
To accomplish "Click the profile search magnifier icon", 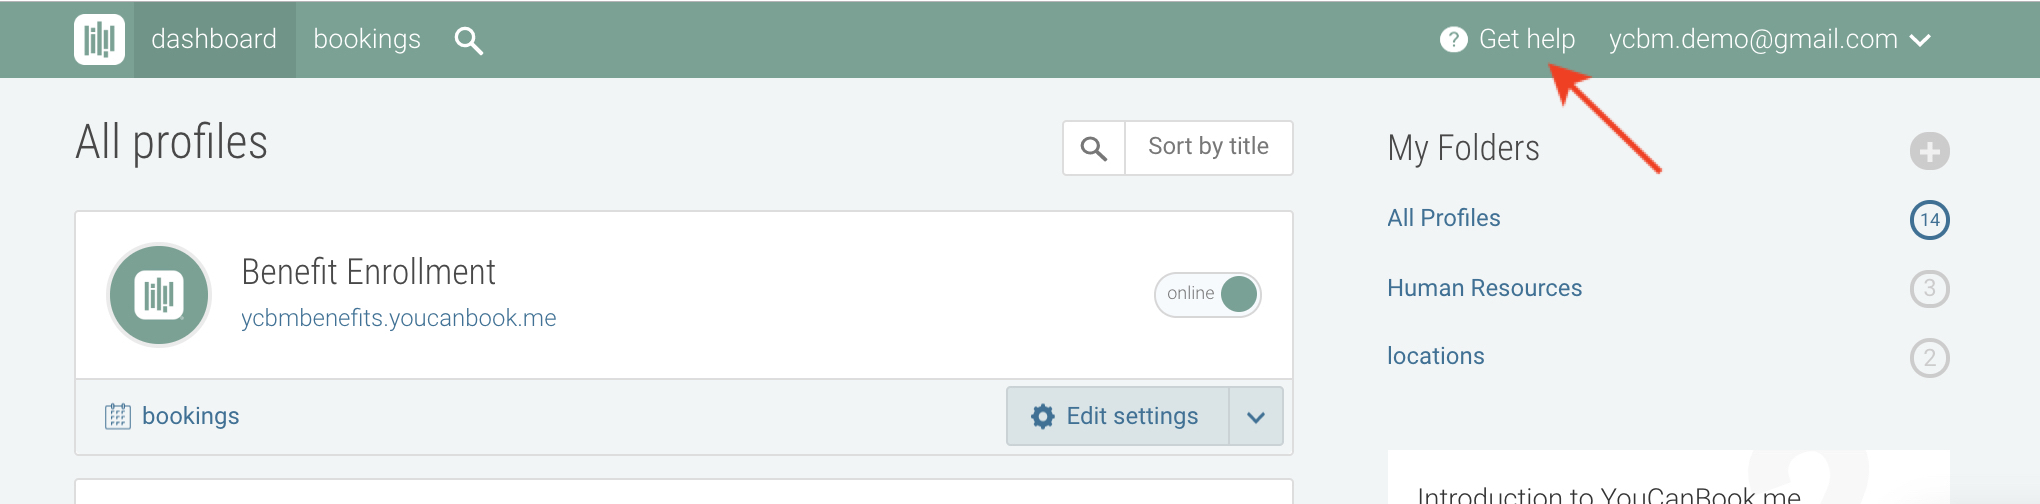I will (x=1094, y=148).
